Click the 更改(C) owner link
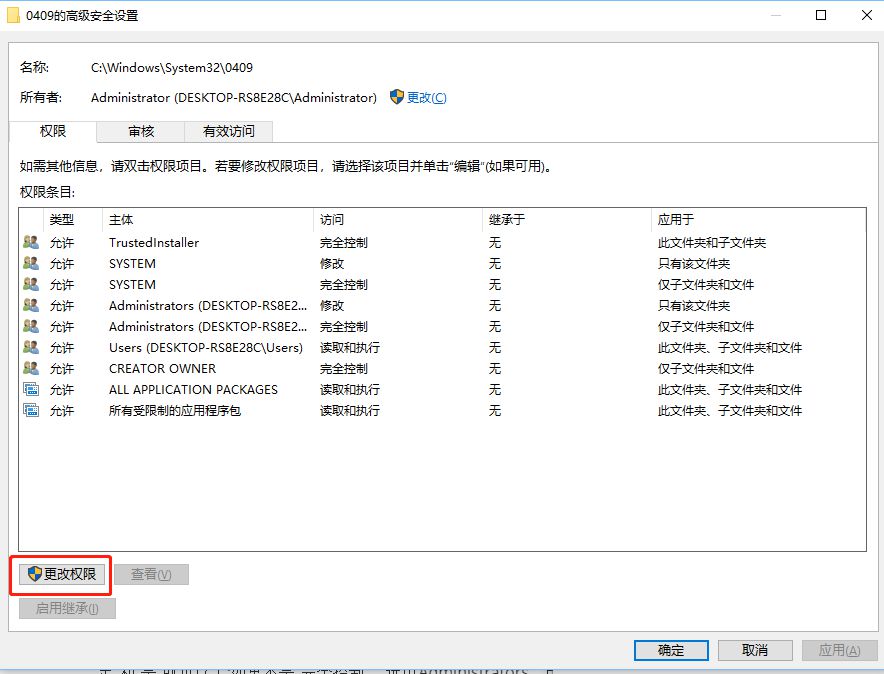 tap(426, 98)
